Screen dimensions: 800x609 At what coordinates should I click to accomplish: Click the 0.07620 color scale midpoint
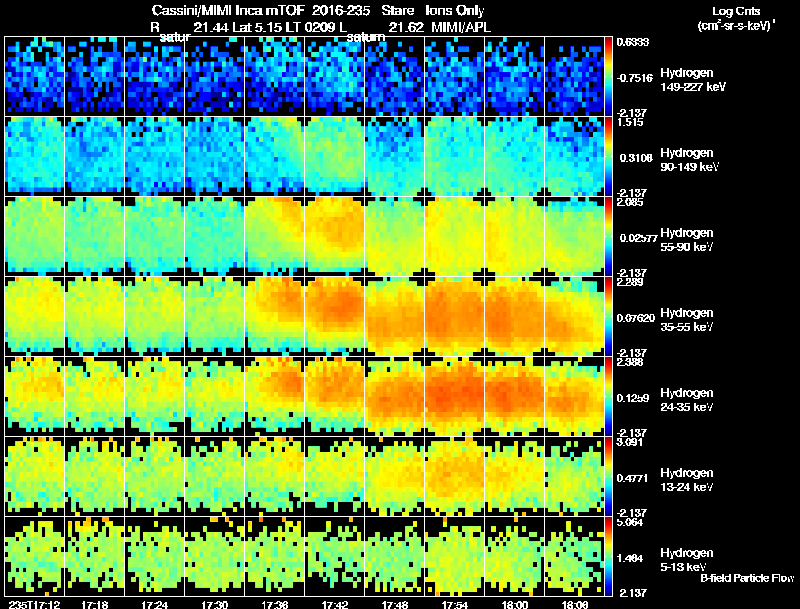click(x=635, y=318)
